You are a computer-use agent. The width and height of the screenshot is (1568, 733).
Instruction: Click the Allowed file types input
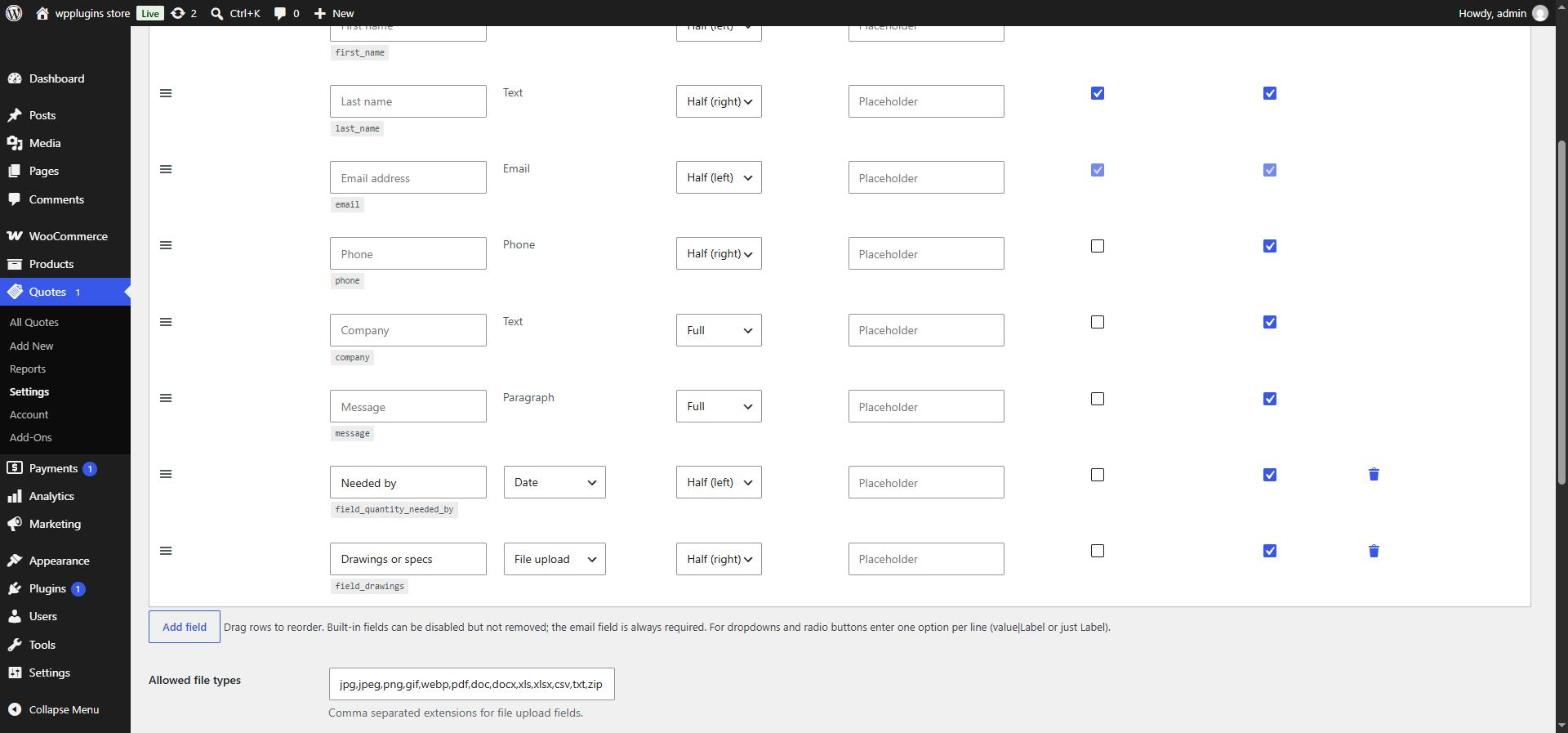coord(471,684)
